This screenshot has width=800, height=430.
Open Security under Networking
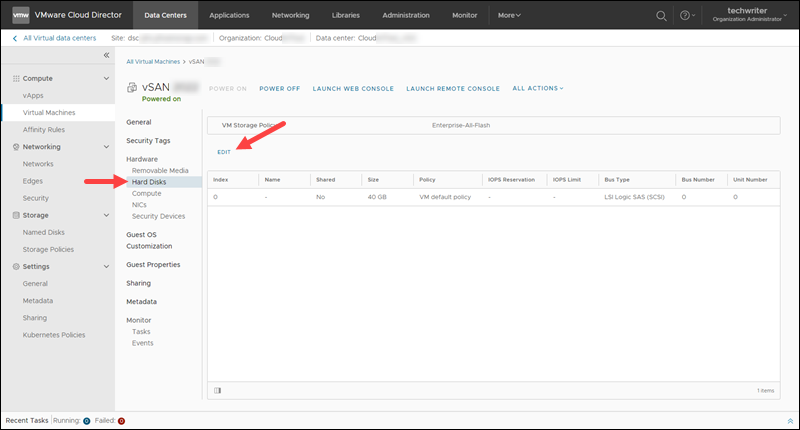tap(36, 198)
